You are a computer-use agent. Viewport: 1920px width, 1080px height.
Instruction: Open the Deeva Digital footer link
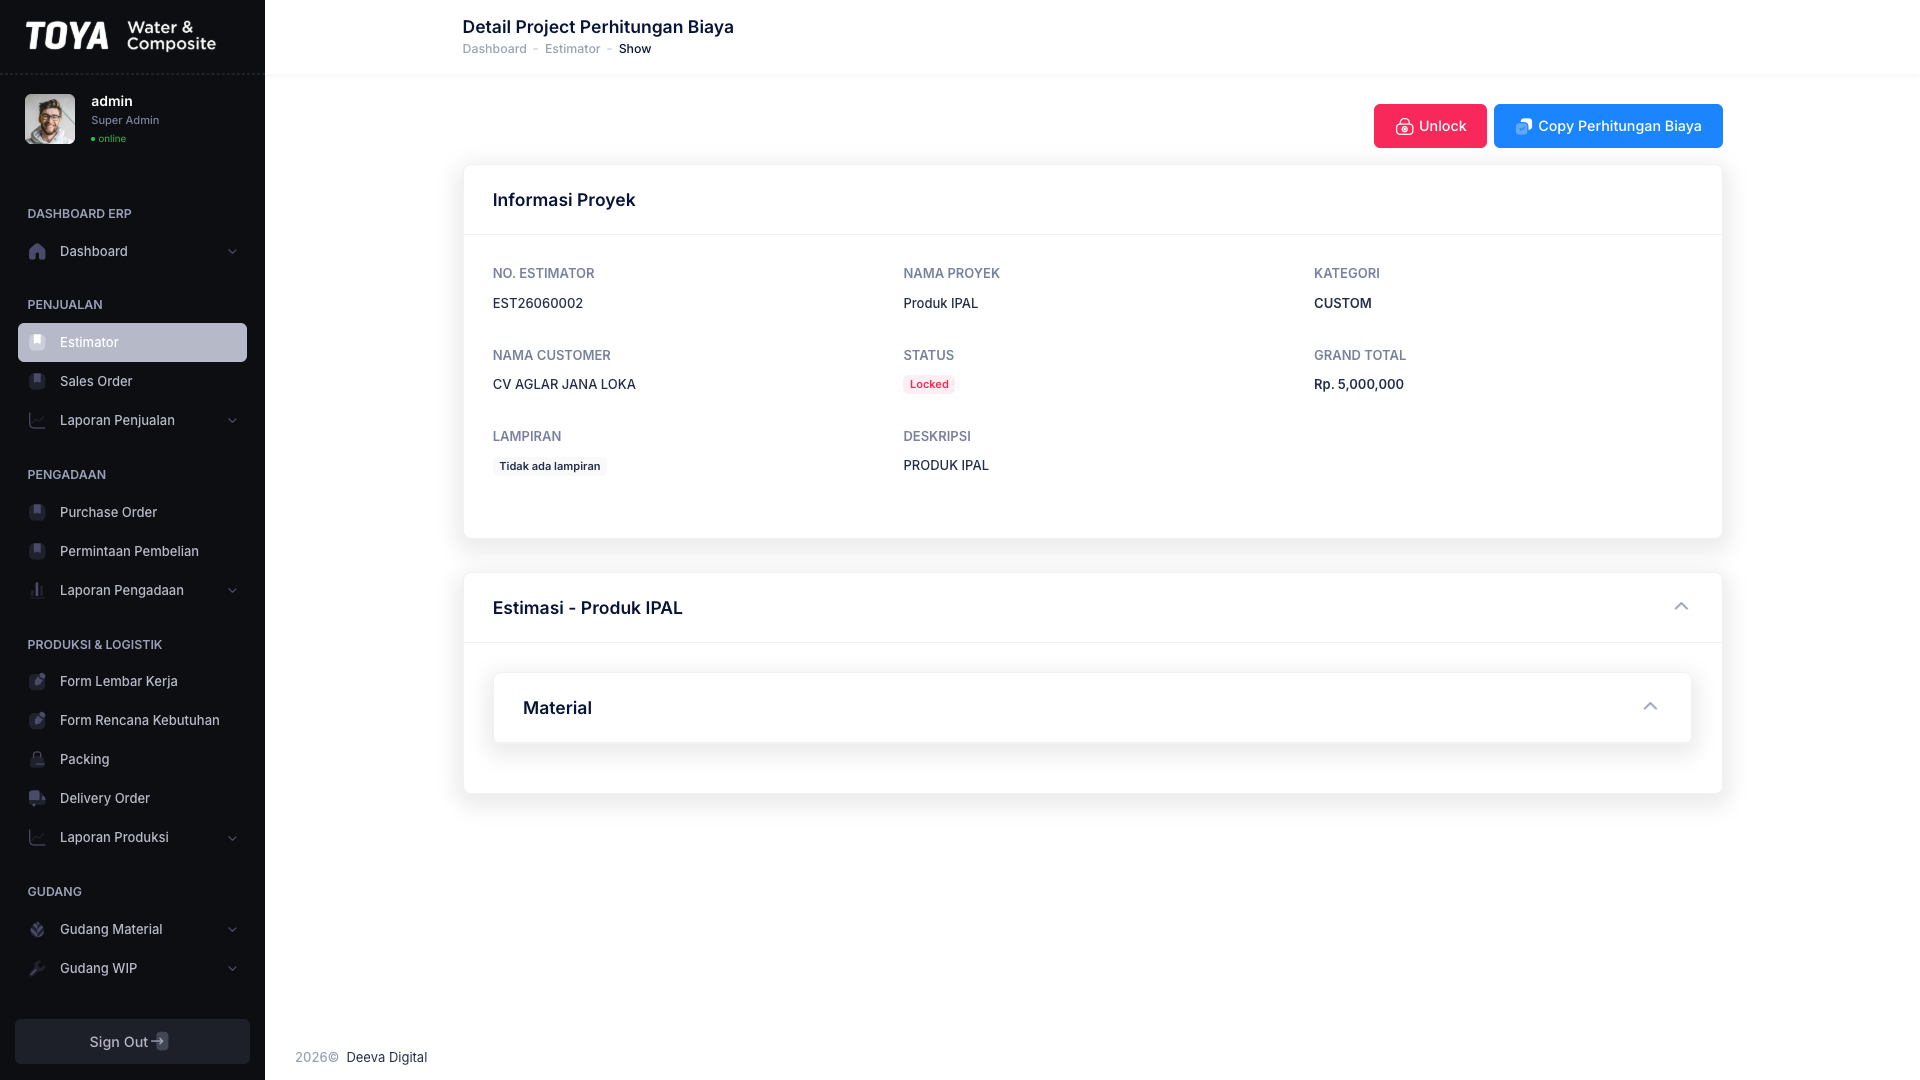[x=386, y=1058]
